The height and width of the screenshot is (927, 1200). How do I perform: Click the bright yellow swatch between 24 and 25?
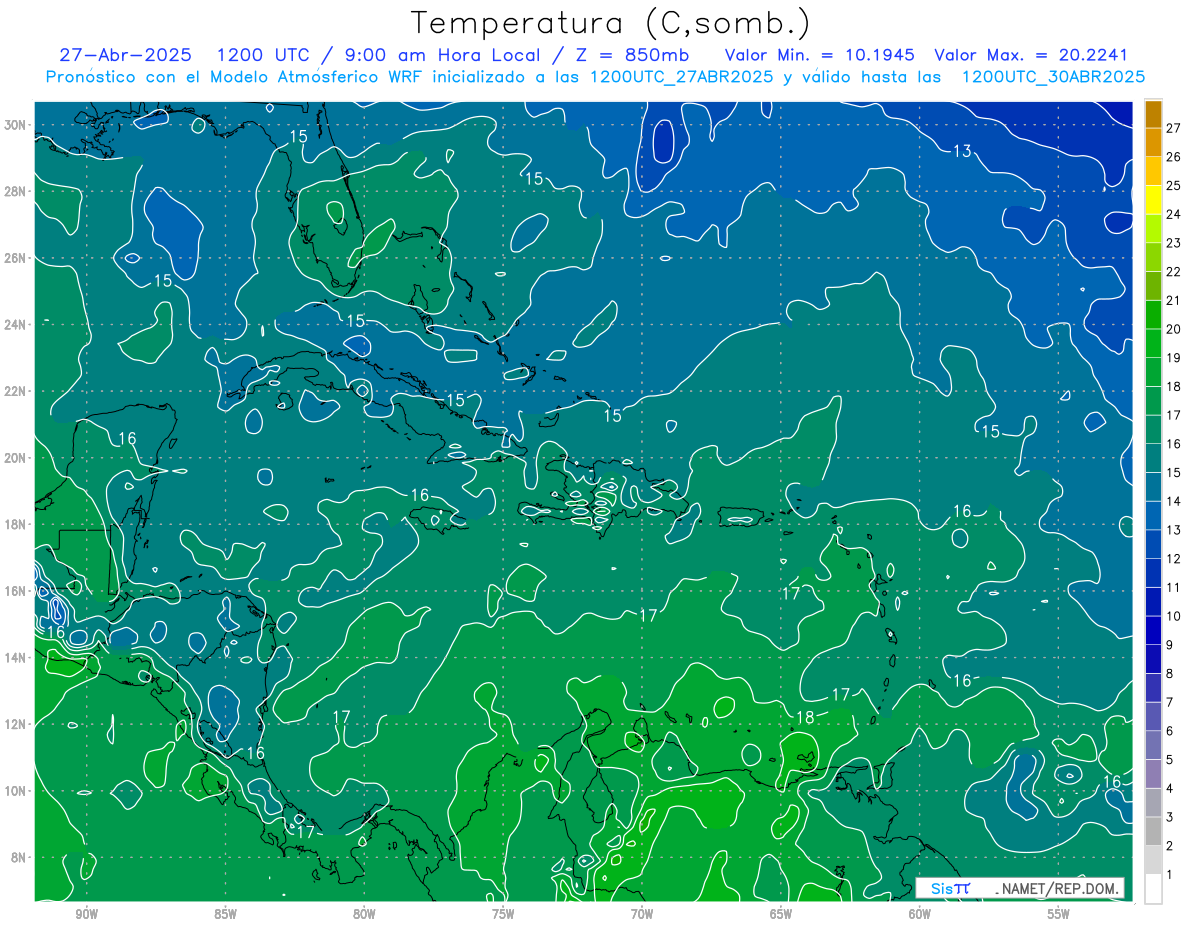point(1153,200)
